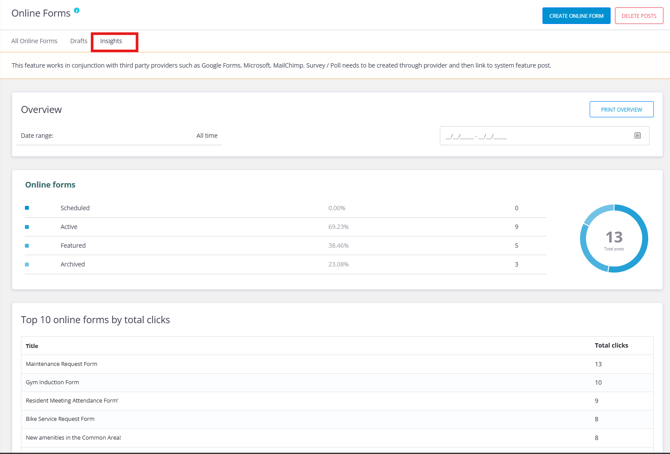670x454 pixels.
Task: Click the Featured count of 5 posts
Action: pos(516,245)
